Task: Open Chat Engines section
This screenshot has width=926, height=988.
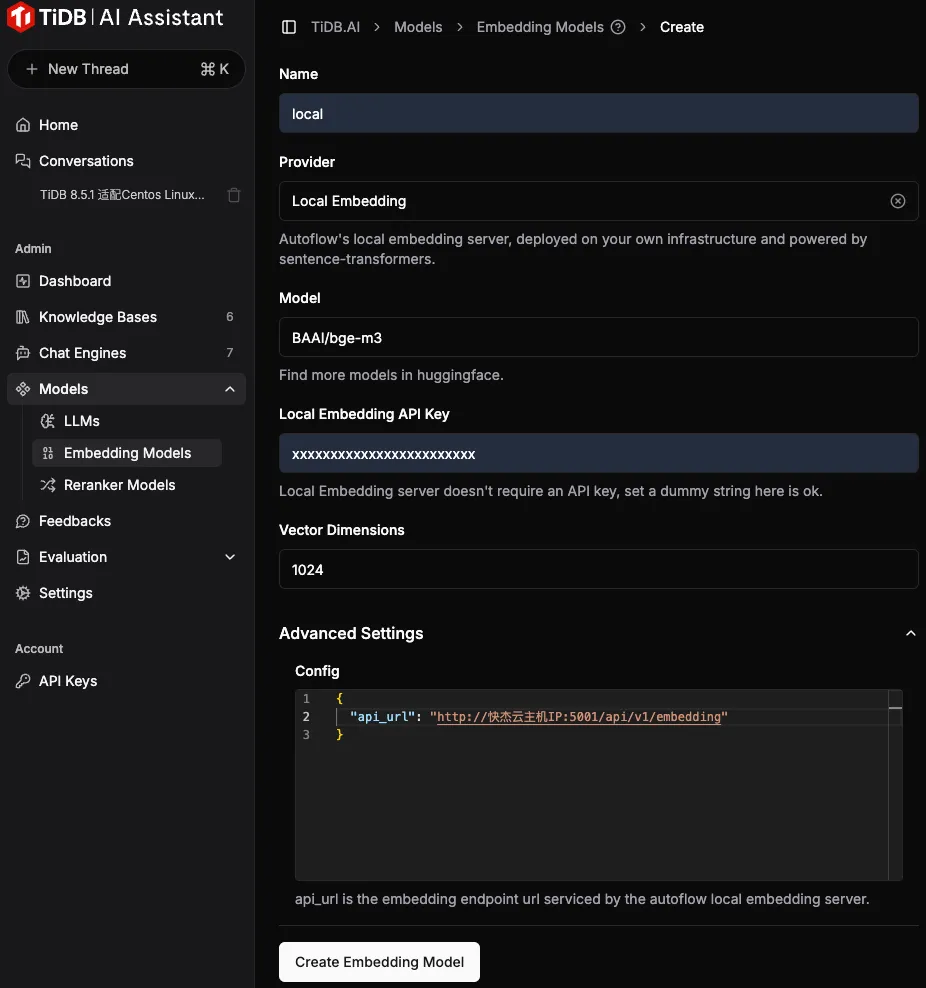Action: 82,353
